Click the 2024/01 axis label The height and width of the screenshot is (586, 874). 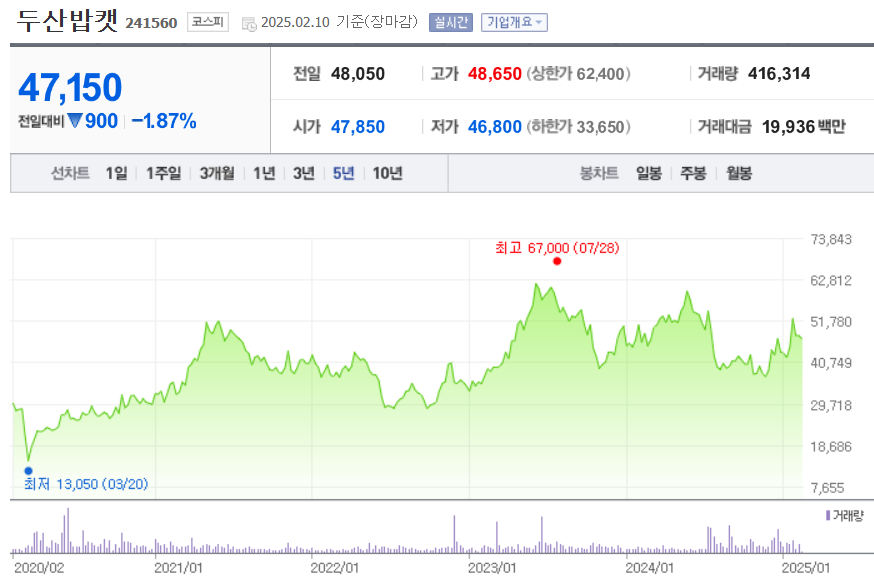pyautogui.click(x=649, y=568)
